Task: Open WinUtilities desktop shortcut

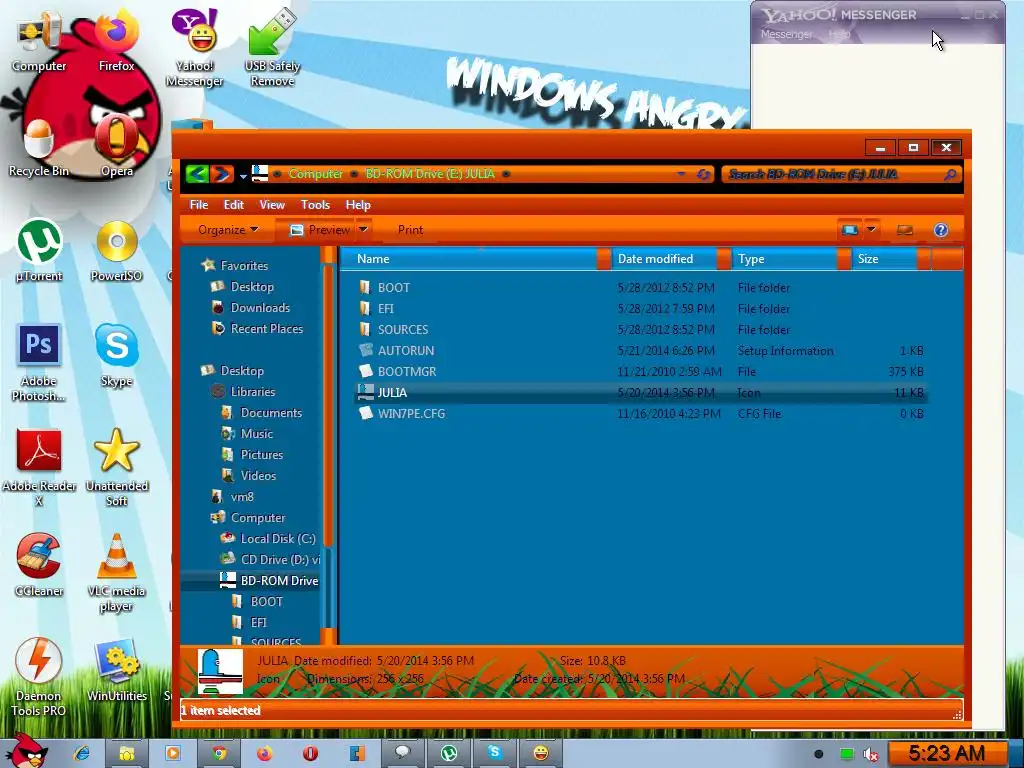Action: click(116, 670)
